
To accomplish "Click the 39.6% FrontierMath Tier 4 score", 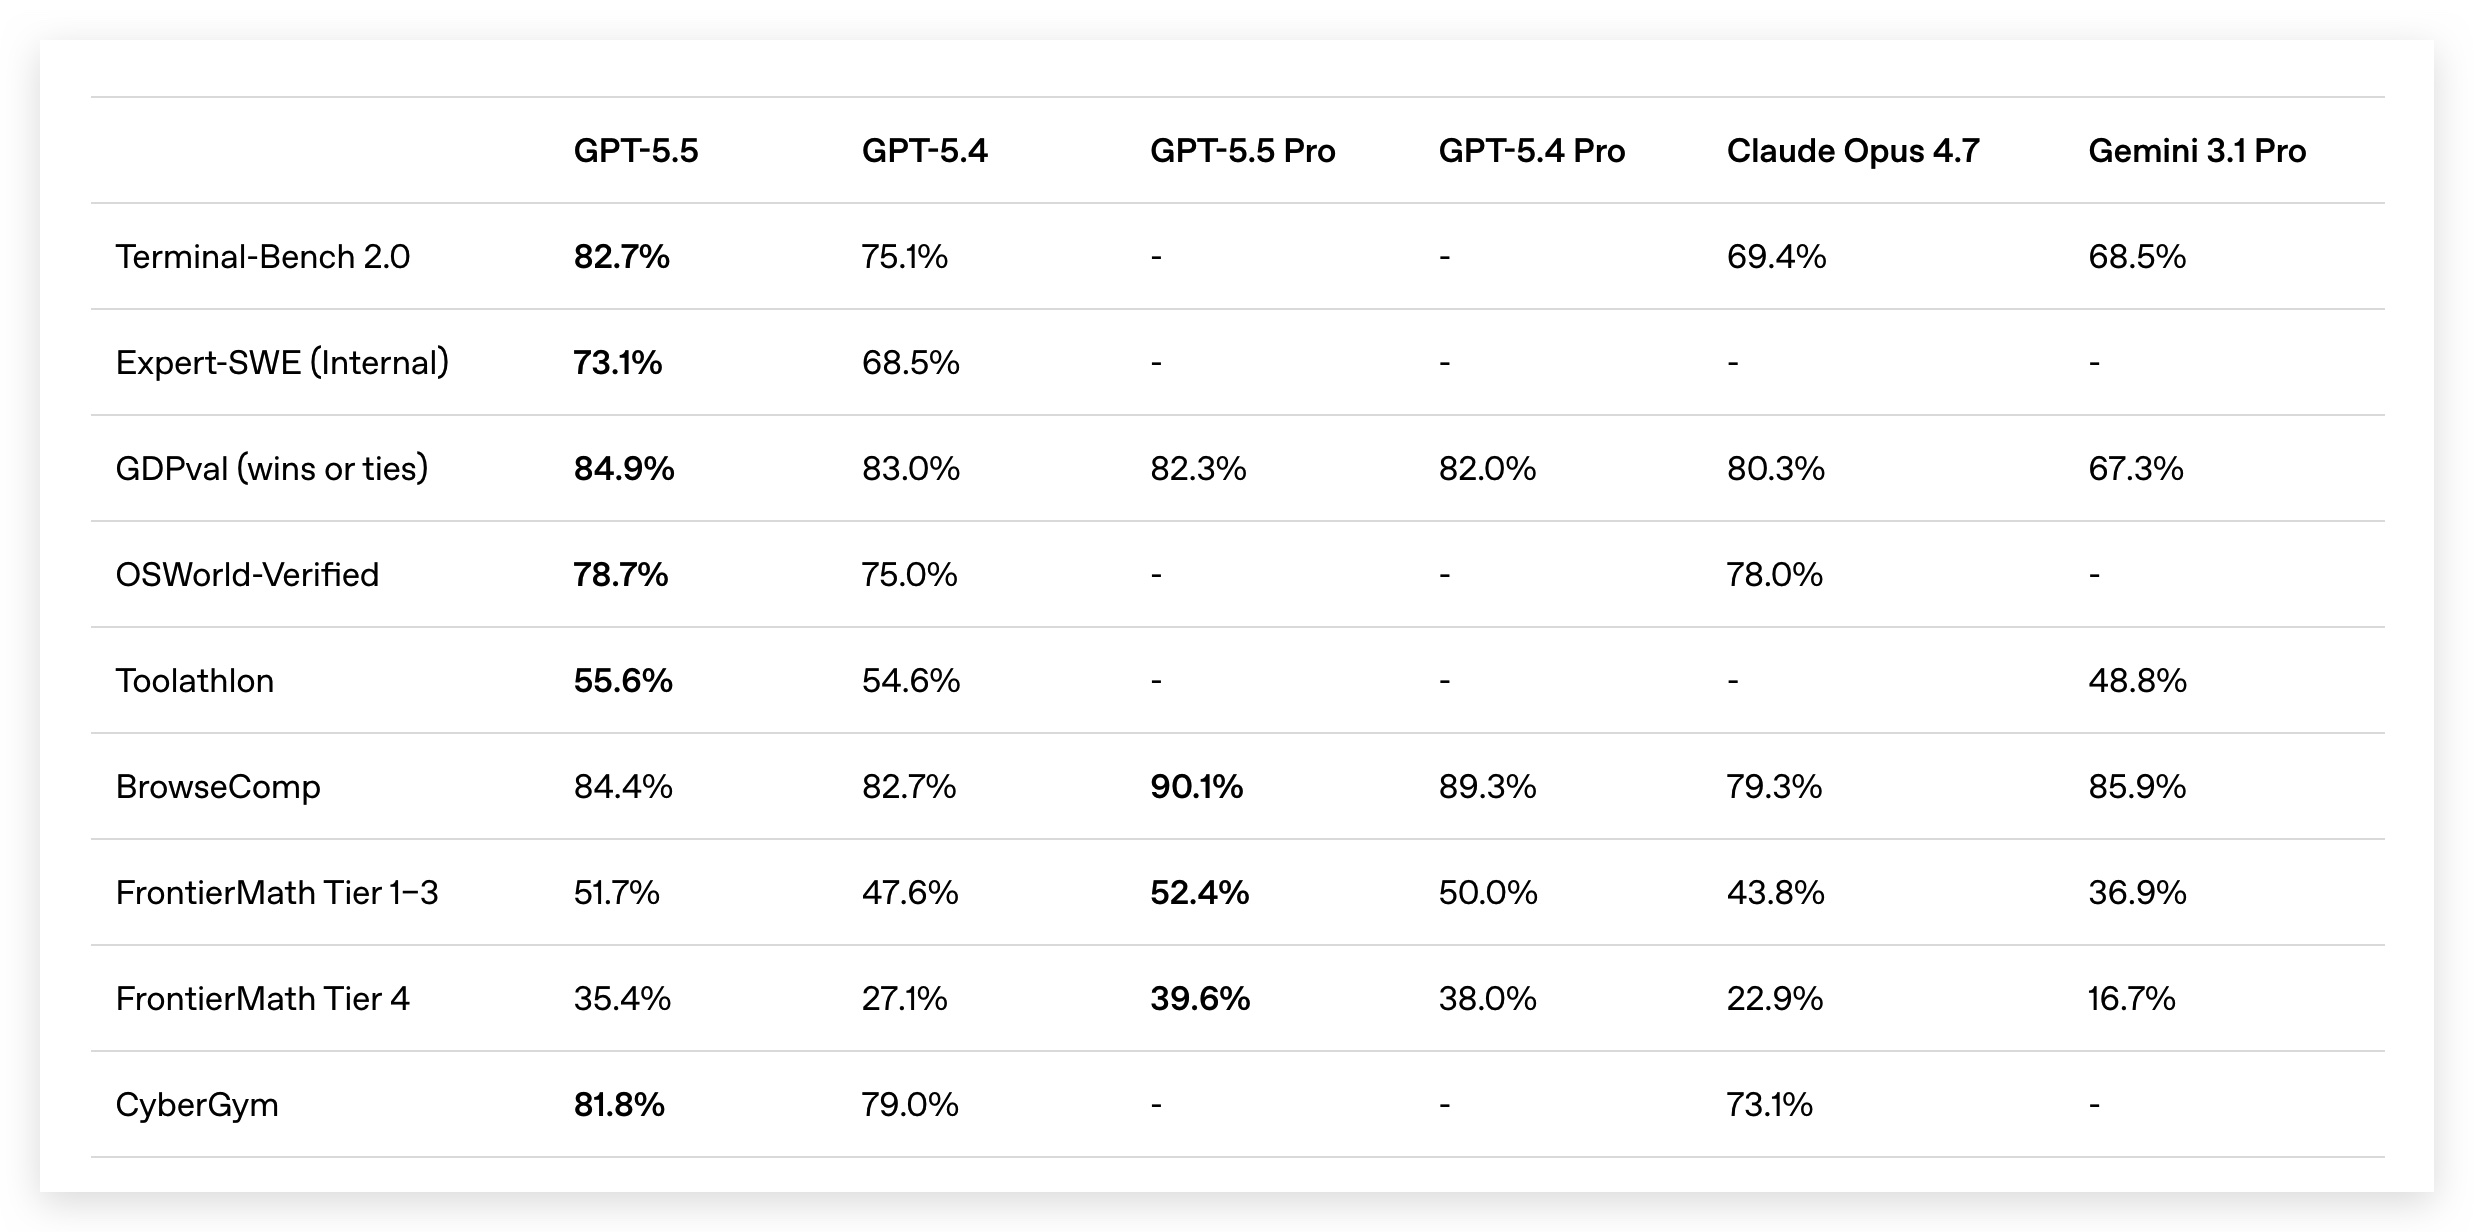I will (x=1199, y=999).
